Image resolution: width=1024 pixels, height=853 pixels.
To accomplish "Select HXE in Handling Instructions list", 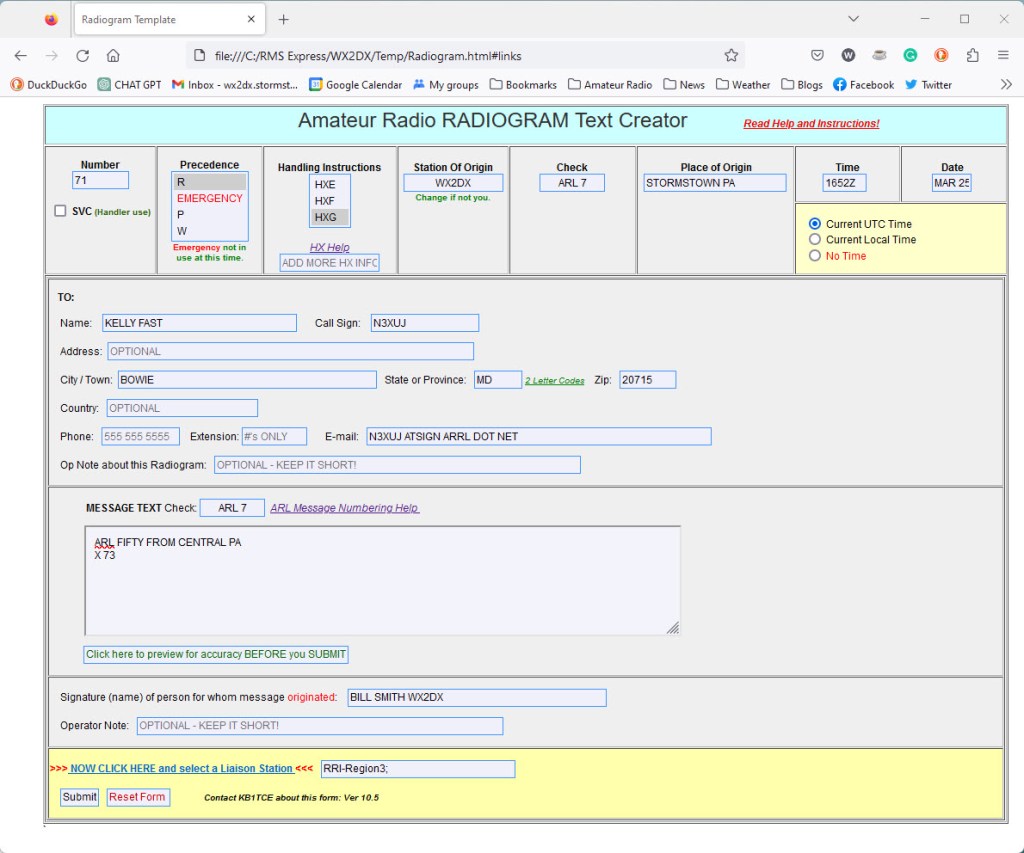I will coord(325,185).
